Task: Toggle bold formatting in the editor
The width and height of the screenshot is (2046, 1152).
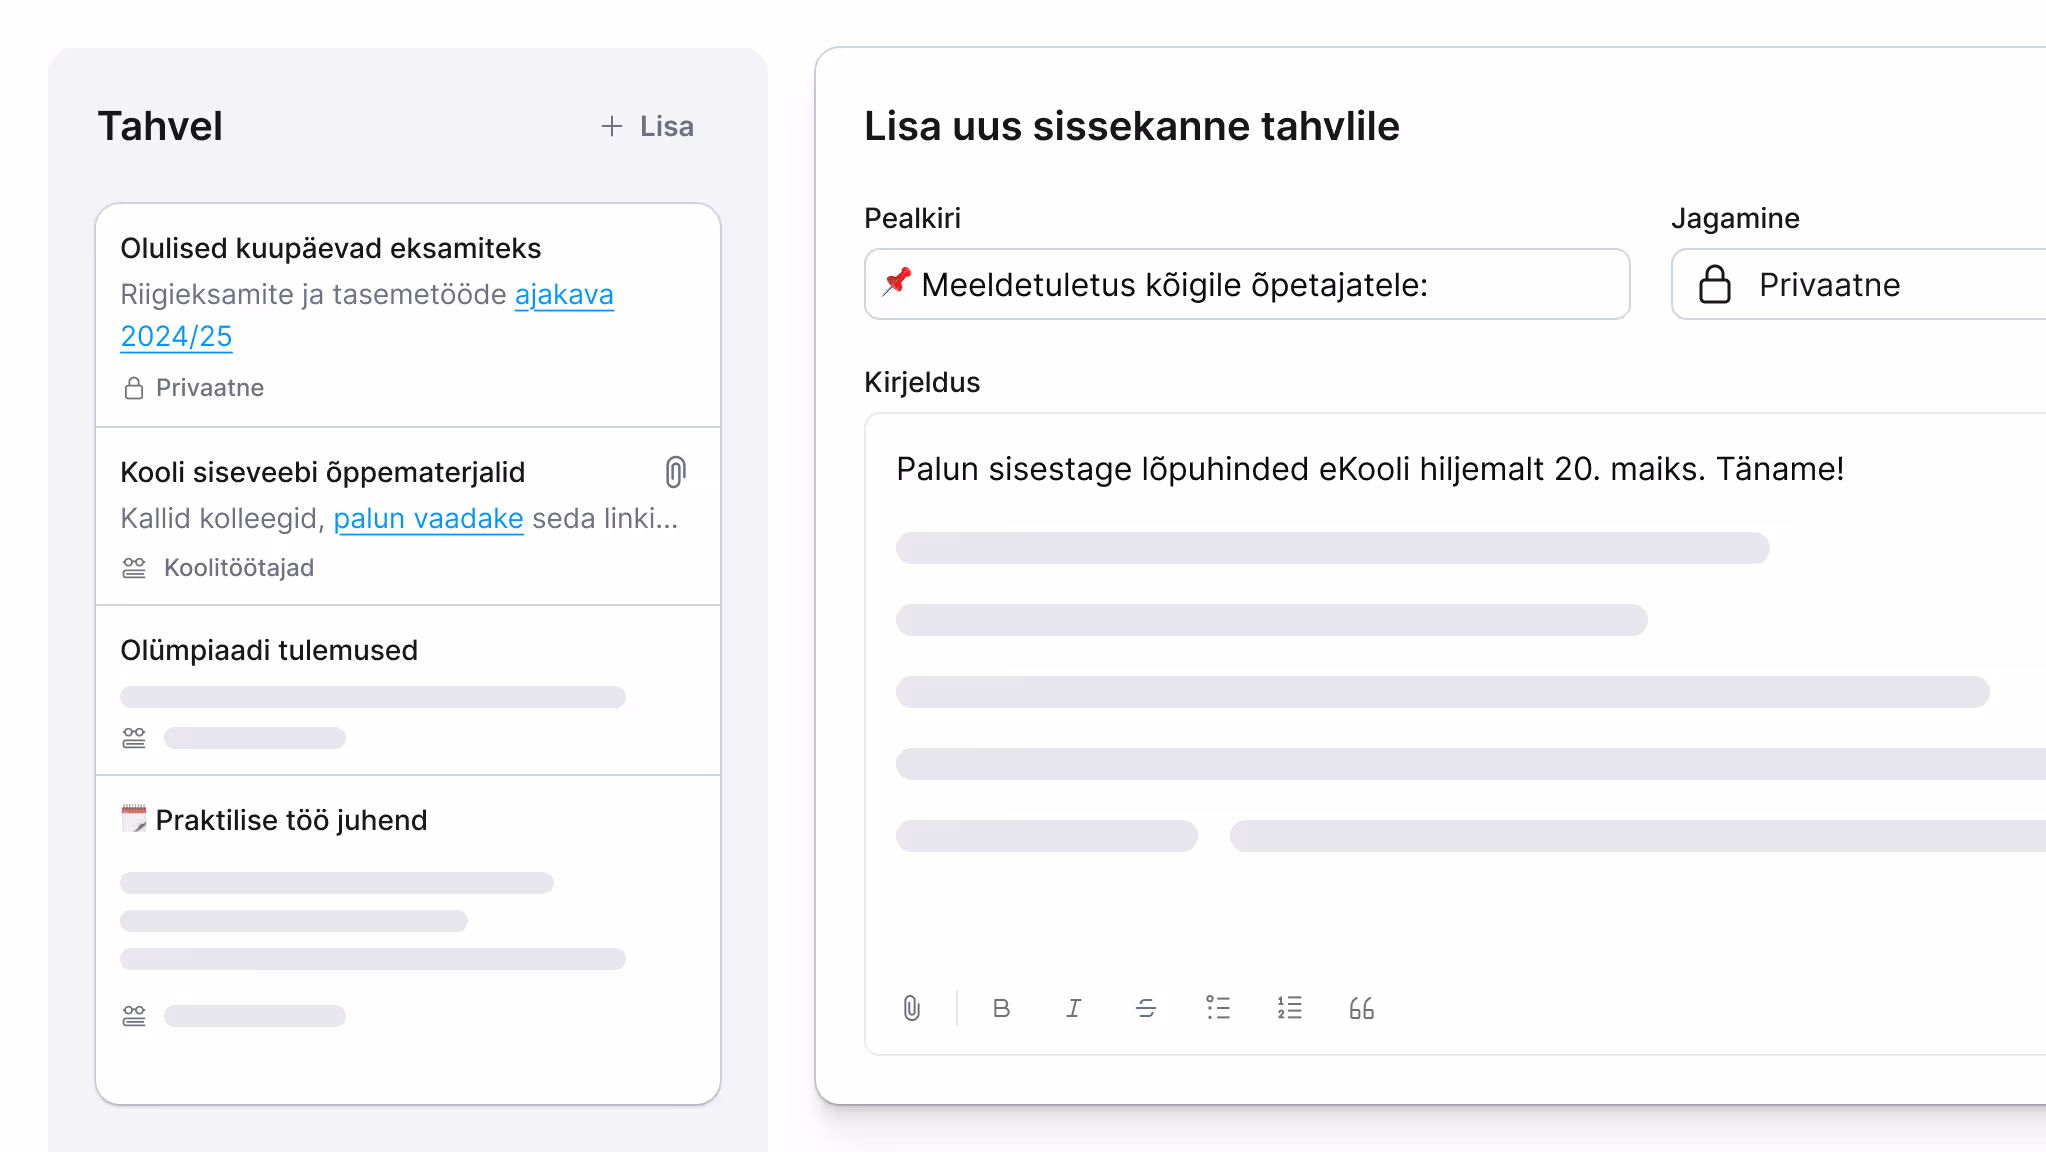Action: point(1001,1008)
